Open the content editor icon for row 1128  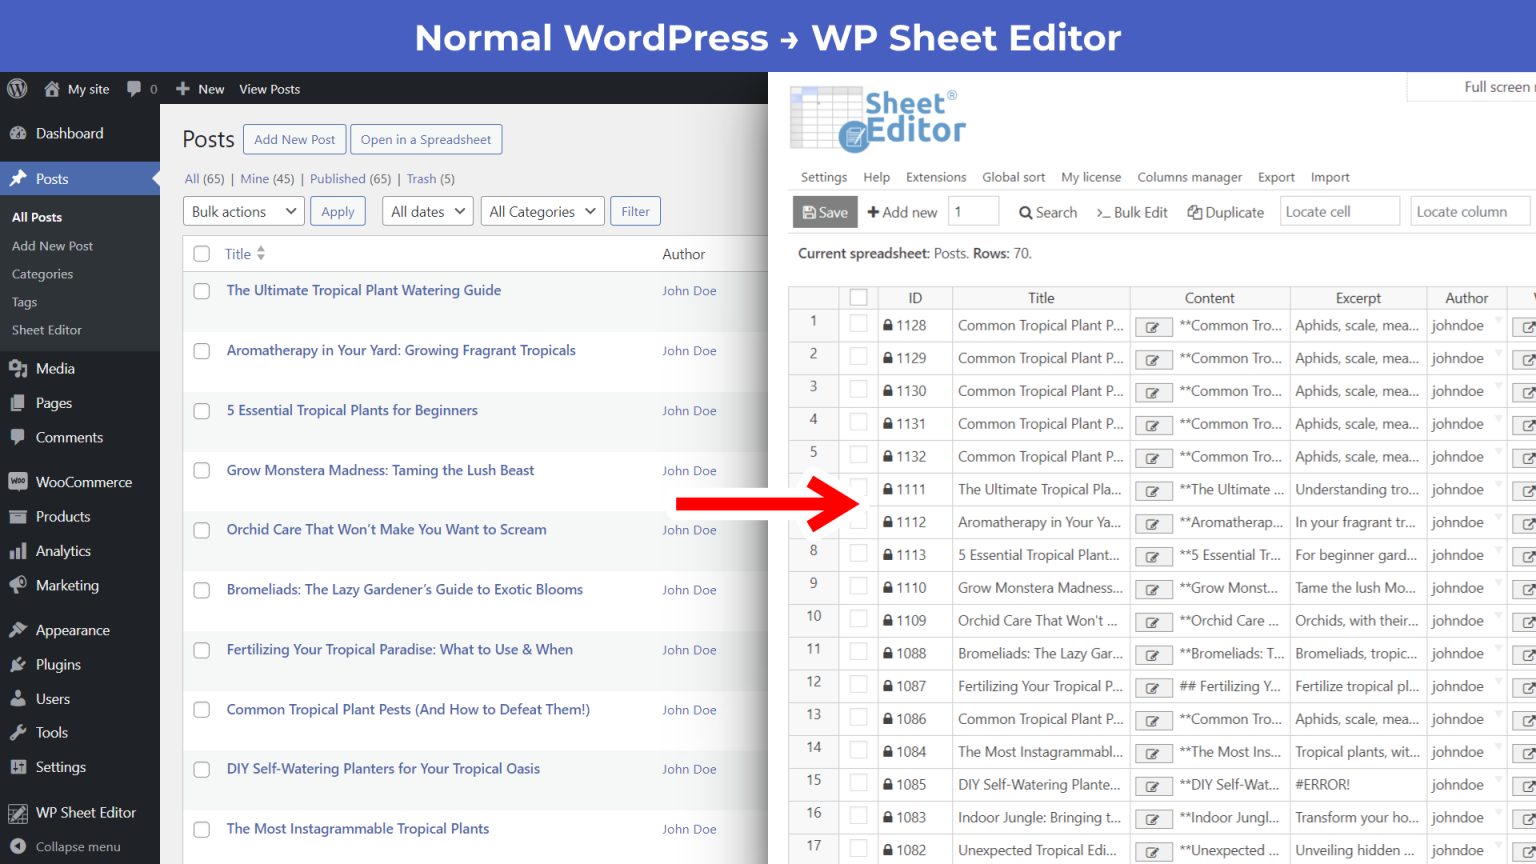(x=1153, y=325)
